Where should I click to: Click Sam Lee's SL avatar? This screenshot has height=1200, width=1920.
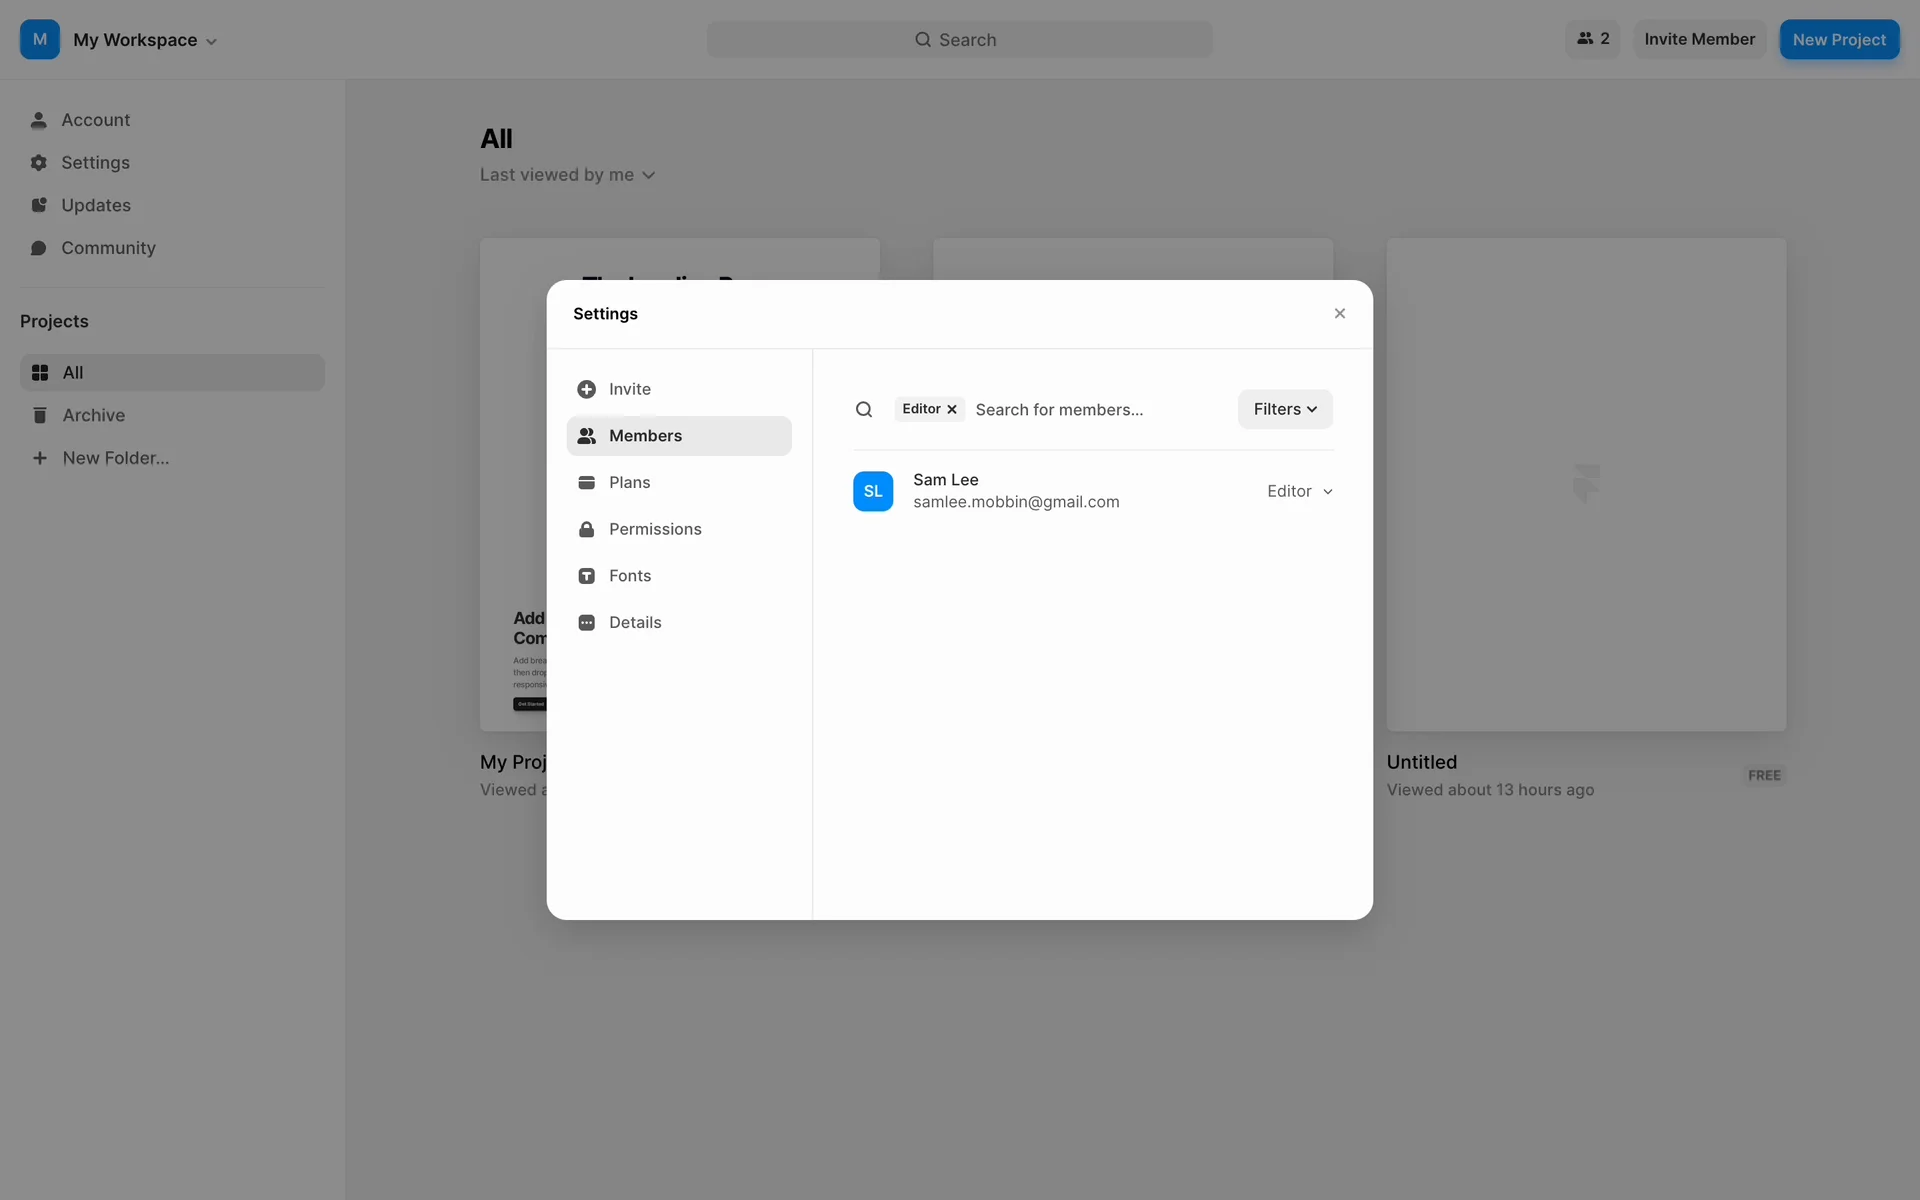point(873,491)
